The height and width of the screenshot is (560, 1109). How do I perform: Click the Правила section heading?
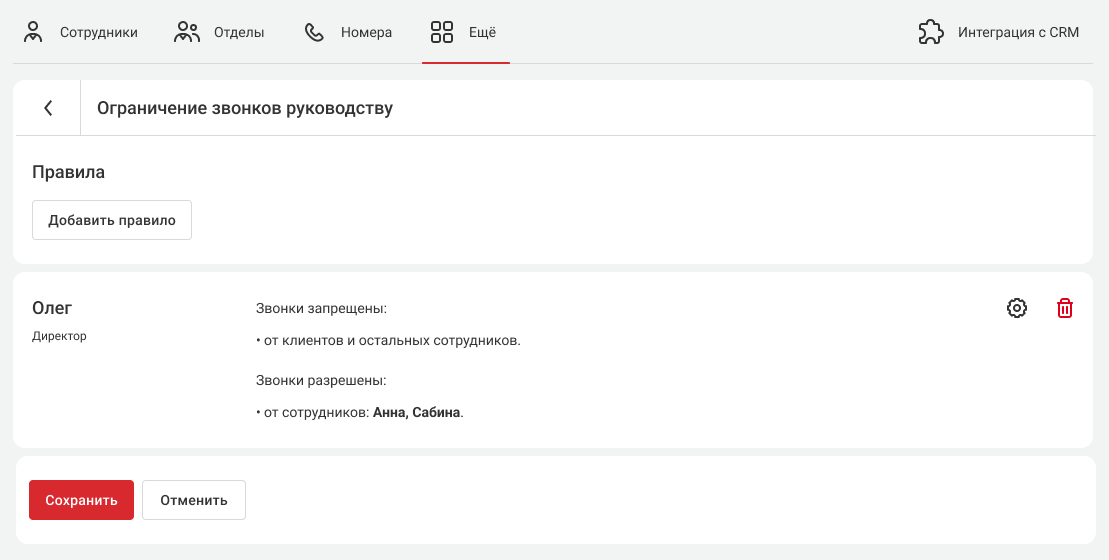68,172
